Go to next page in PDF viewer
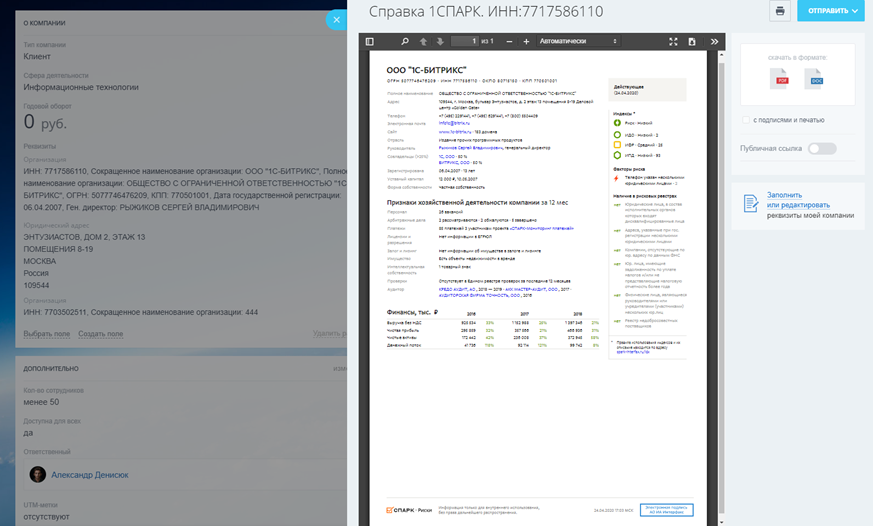 pos(439,42)
